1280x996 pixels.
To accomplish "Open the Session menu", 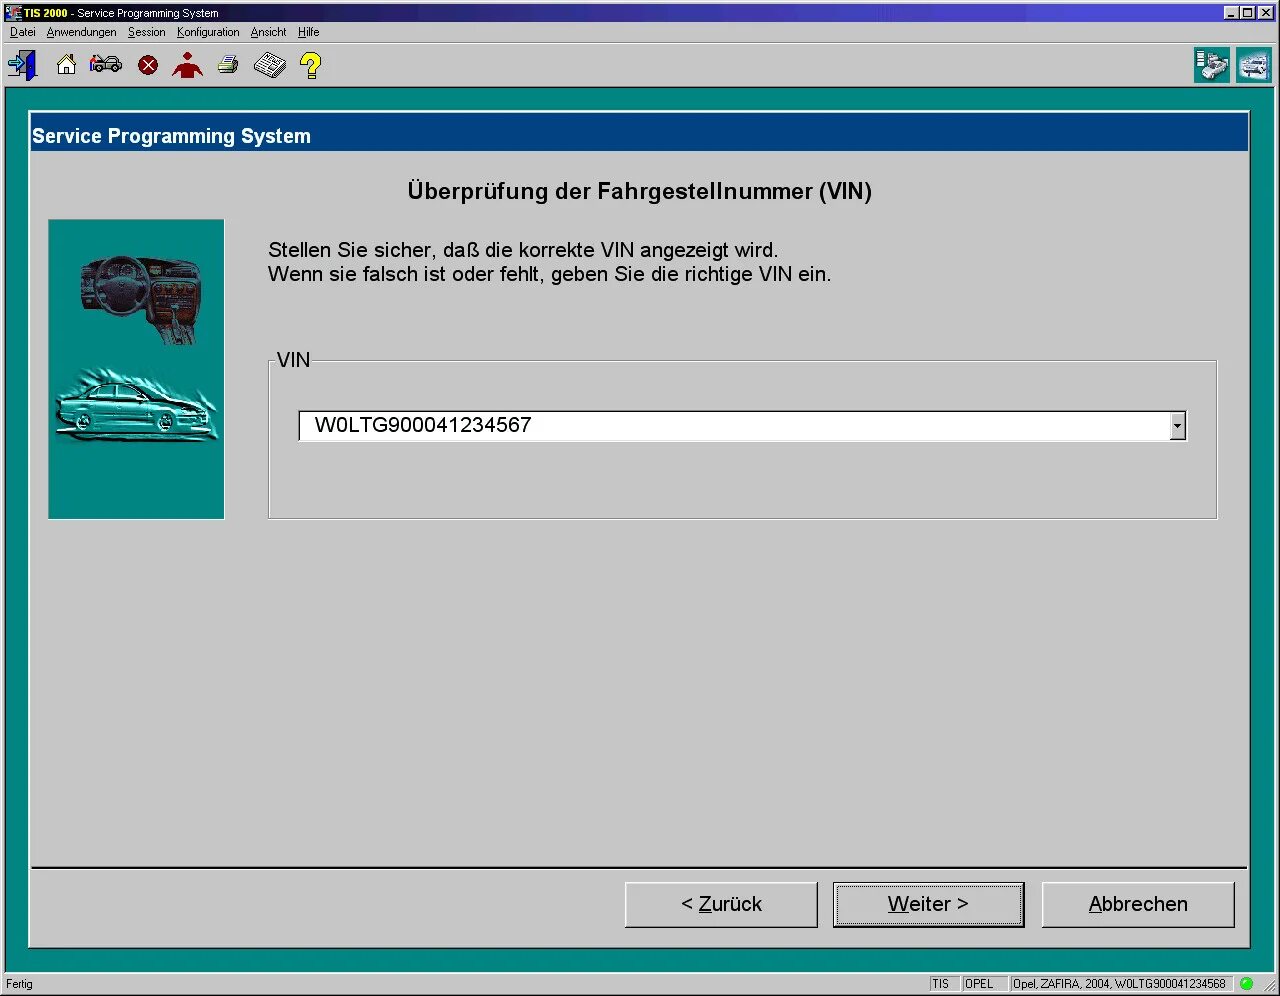I will [147, 32].
